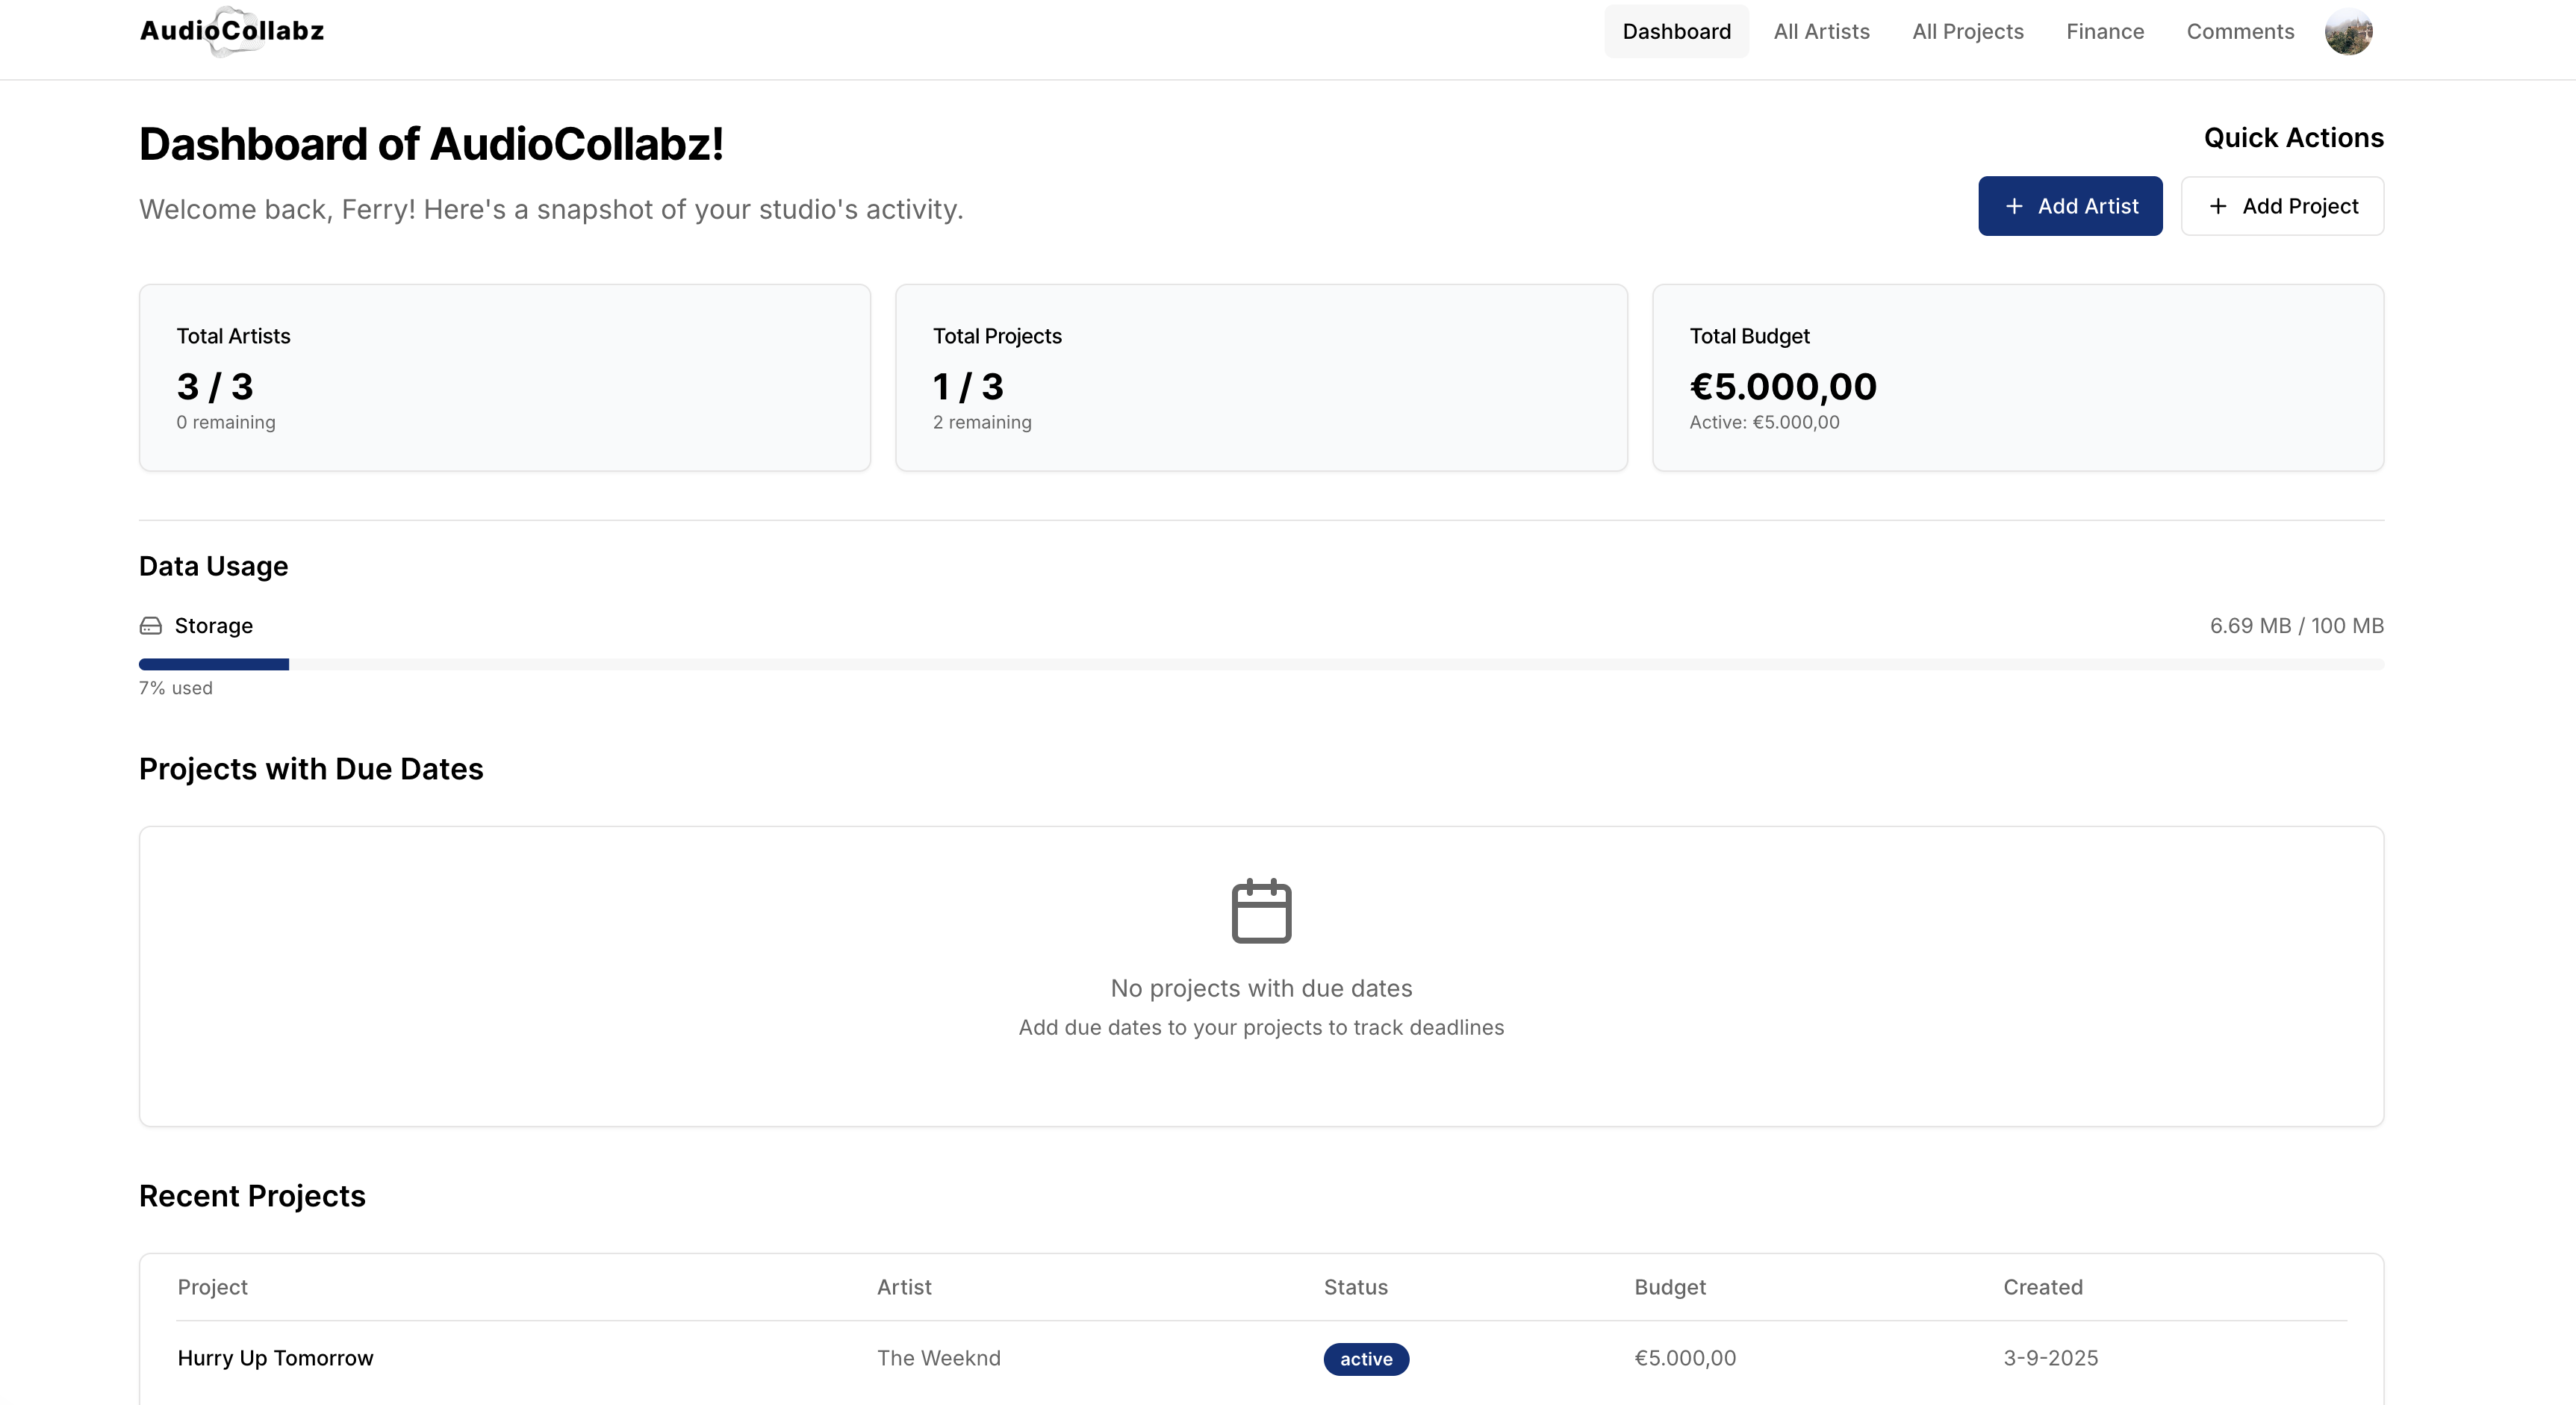Select the Total Budget card
Screen dimensions: 2576x1405
[x=2017, y=378]
